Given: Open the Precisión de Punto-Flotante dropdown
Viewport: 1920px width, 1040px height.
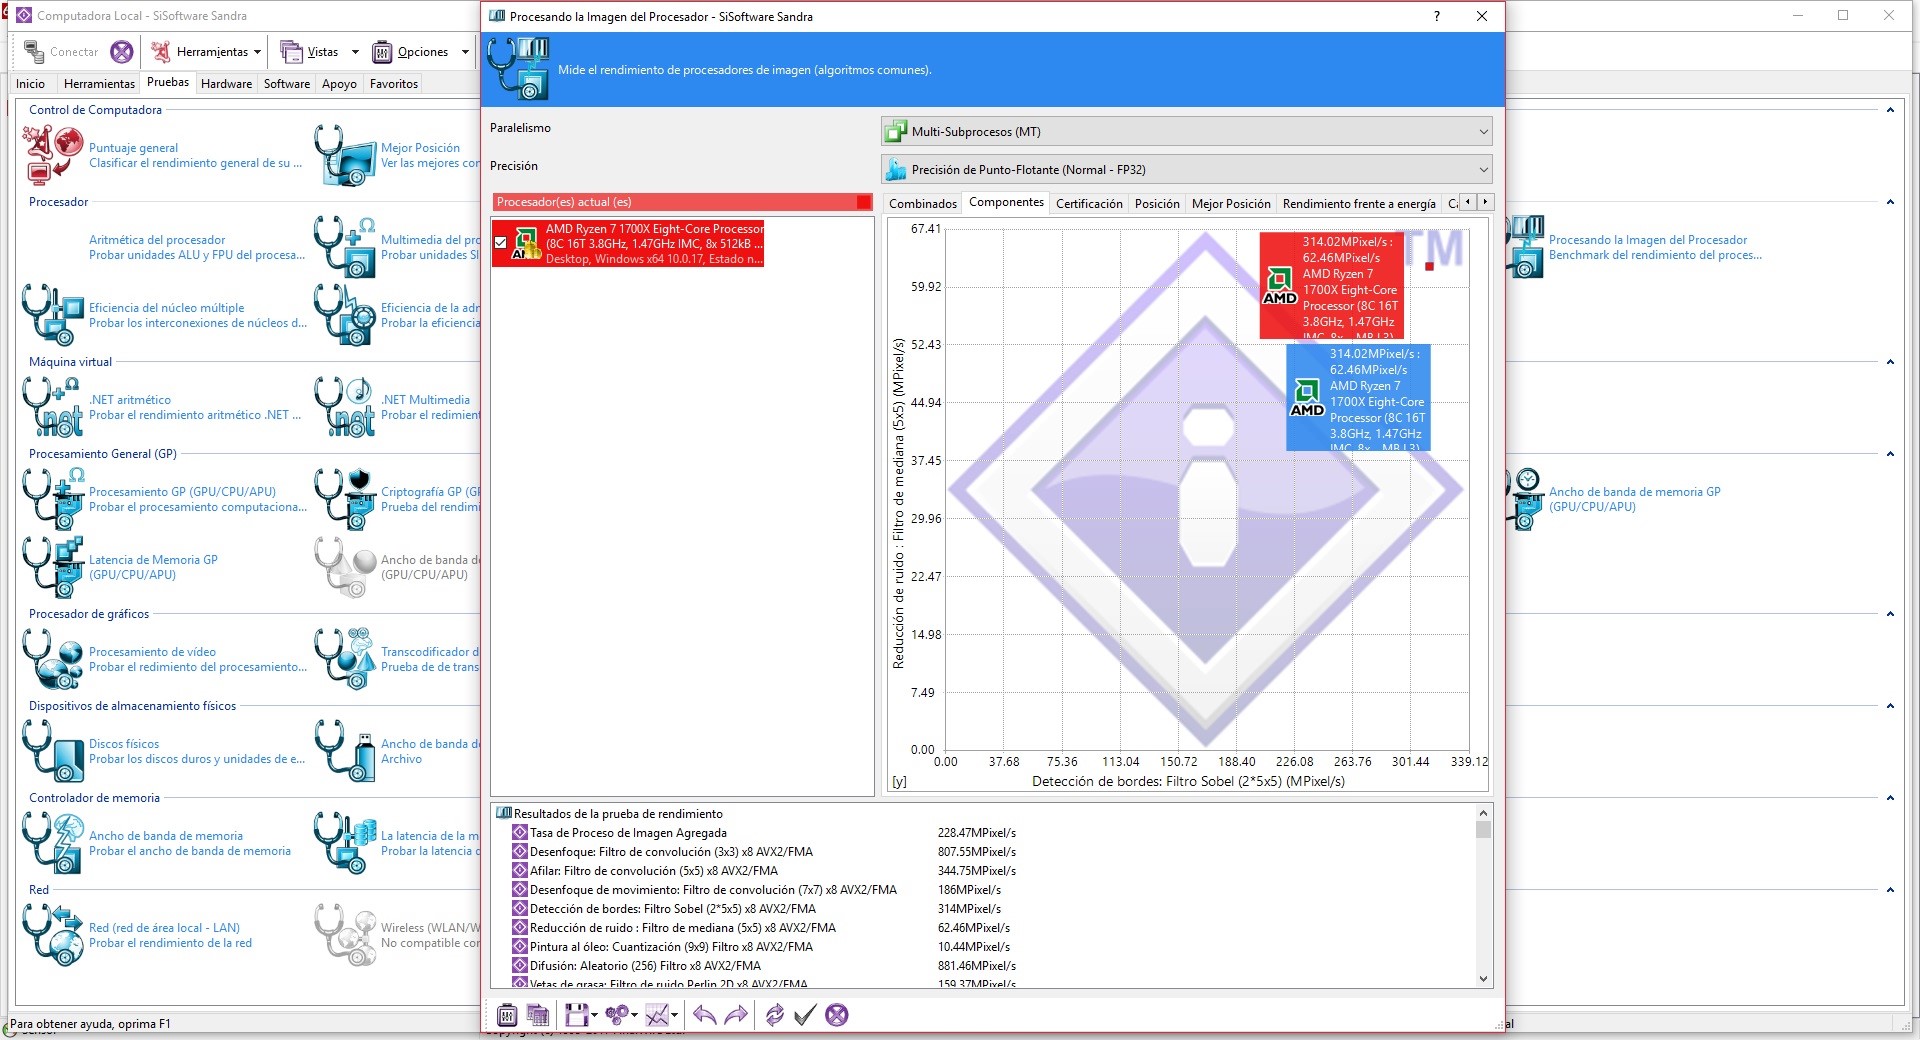Looking at the screenshot, I should point(1187,169).
